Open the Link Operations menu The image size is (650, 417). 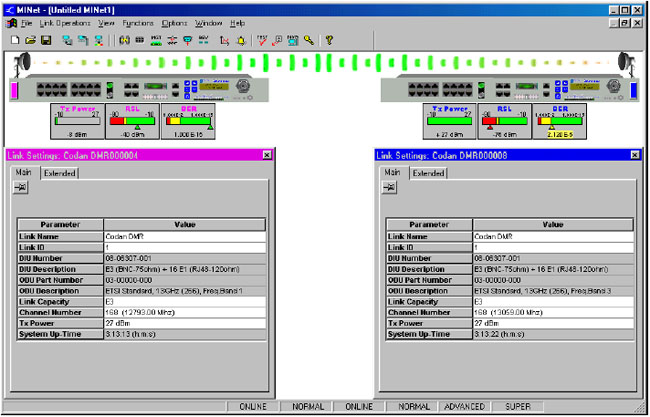[65, 24]
